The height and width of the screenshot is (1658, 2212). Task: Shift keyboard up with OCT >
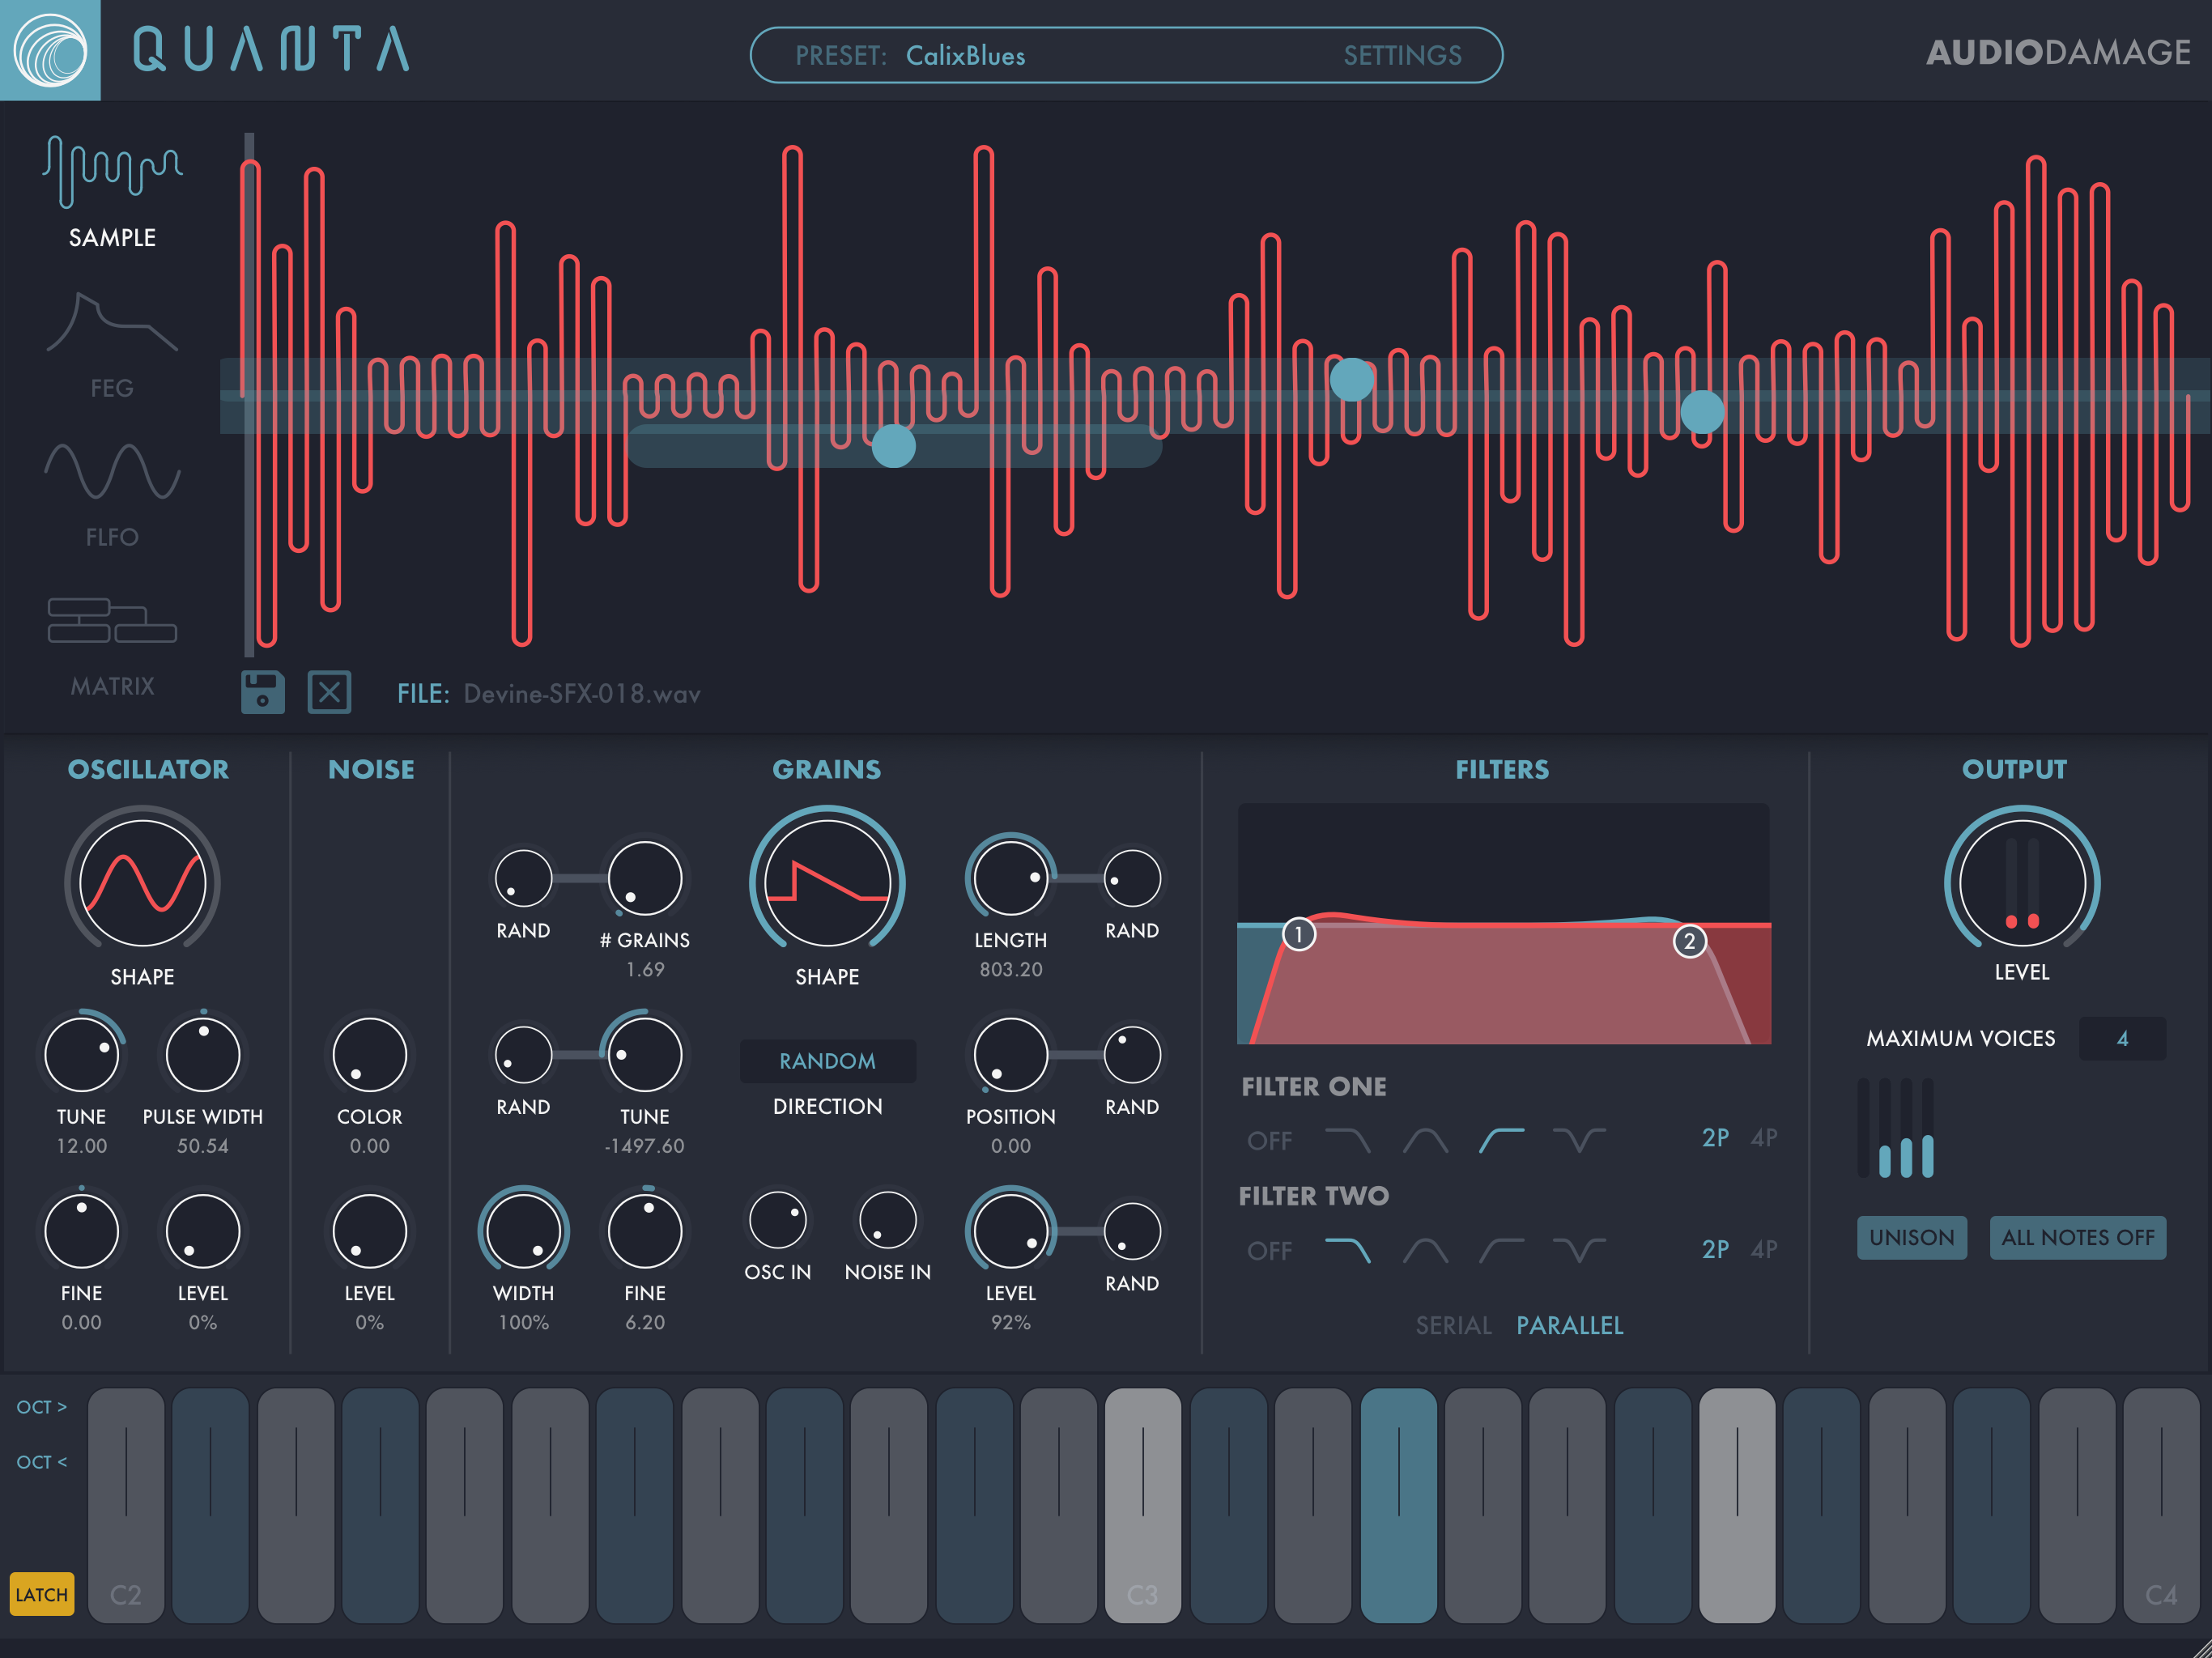point(41,1407)
